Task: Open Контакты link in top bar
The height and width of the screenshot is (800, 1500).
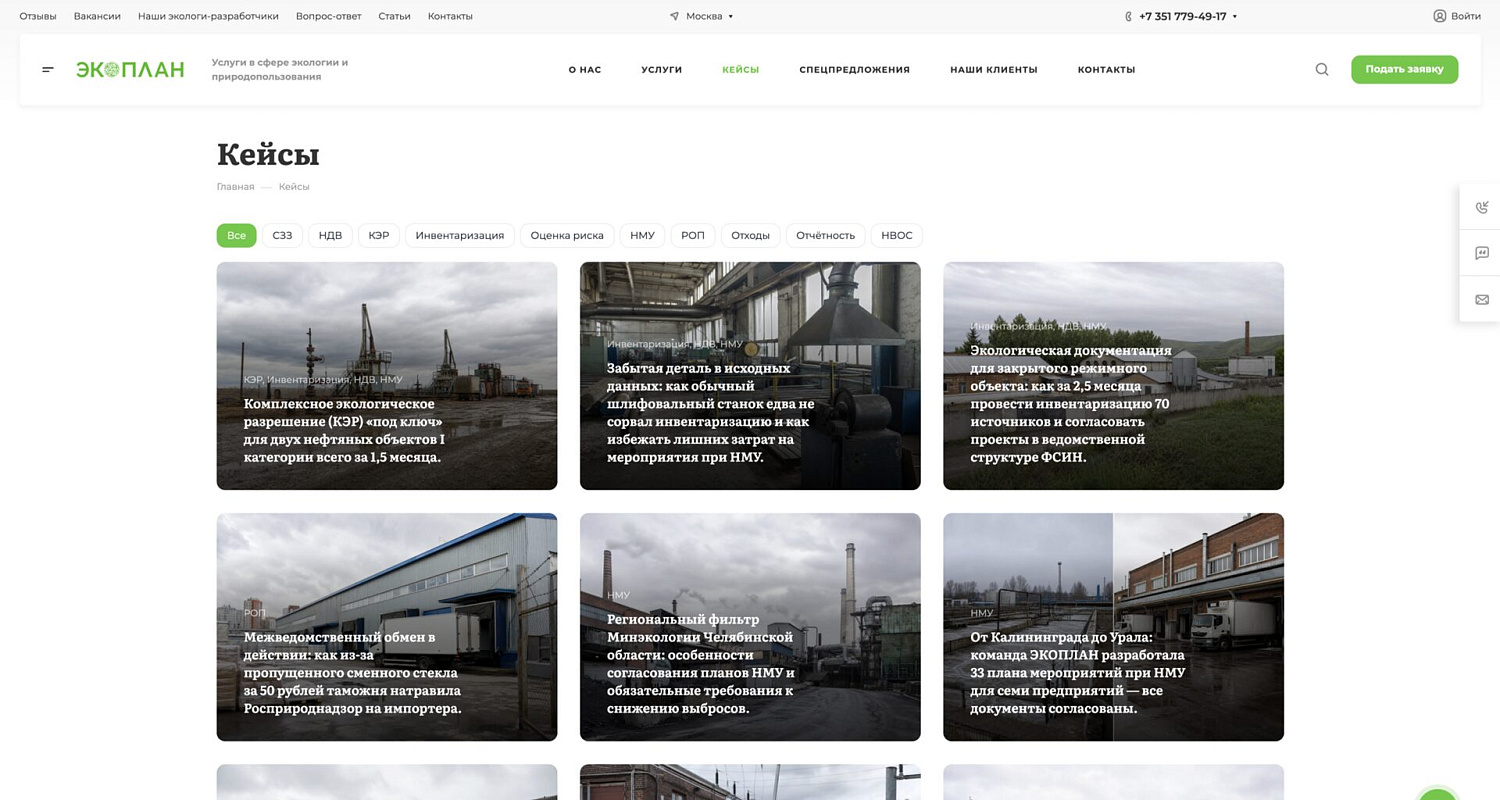Action: 450,16
